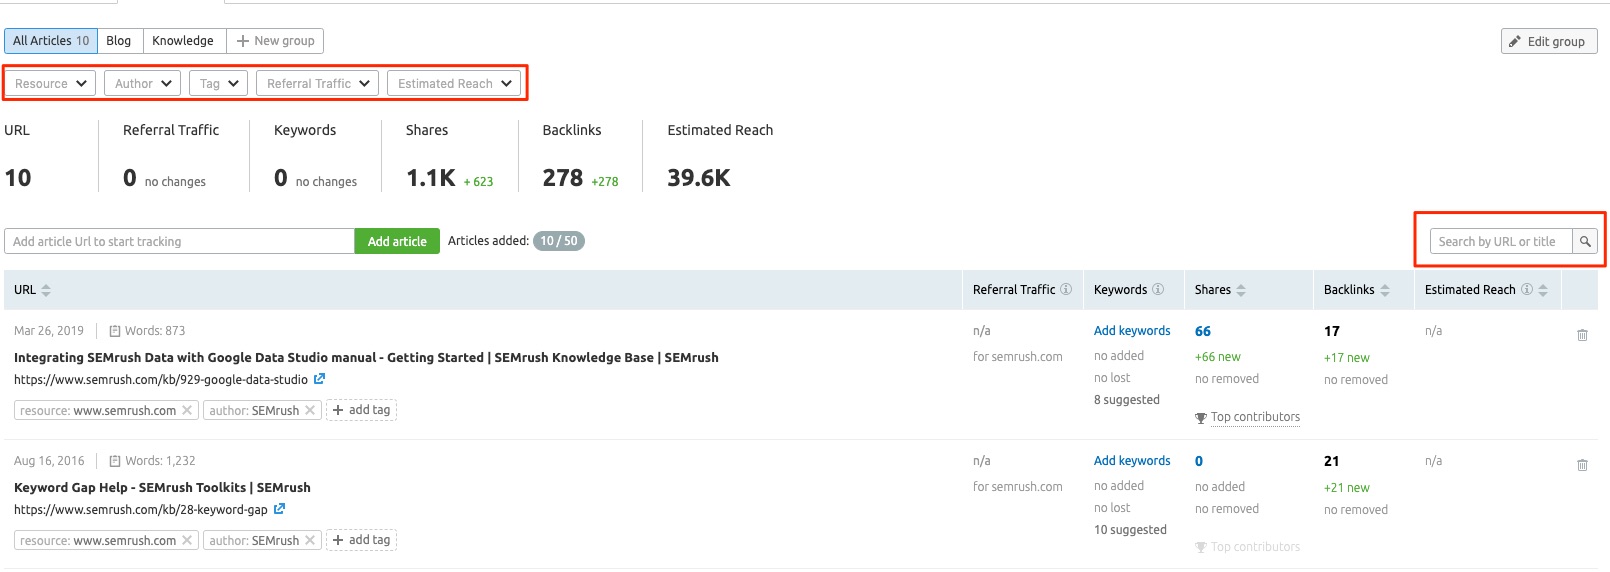1610x572 pixels.
Task: Switch to the Blog group tab
Action: point(119,41)
